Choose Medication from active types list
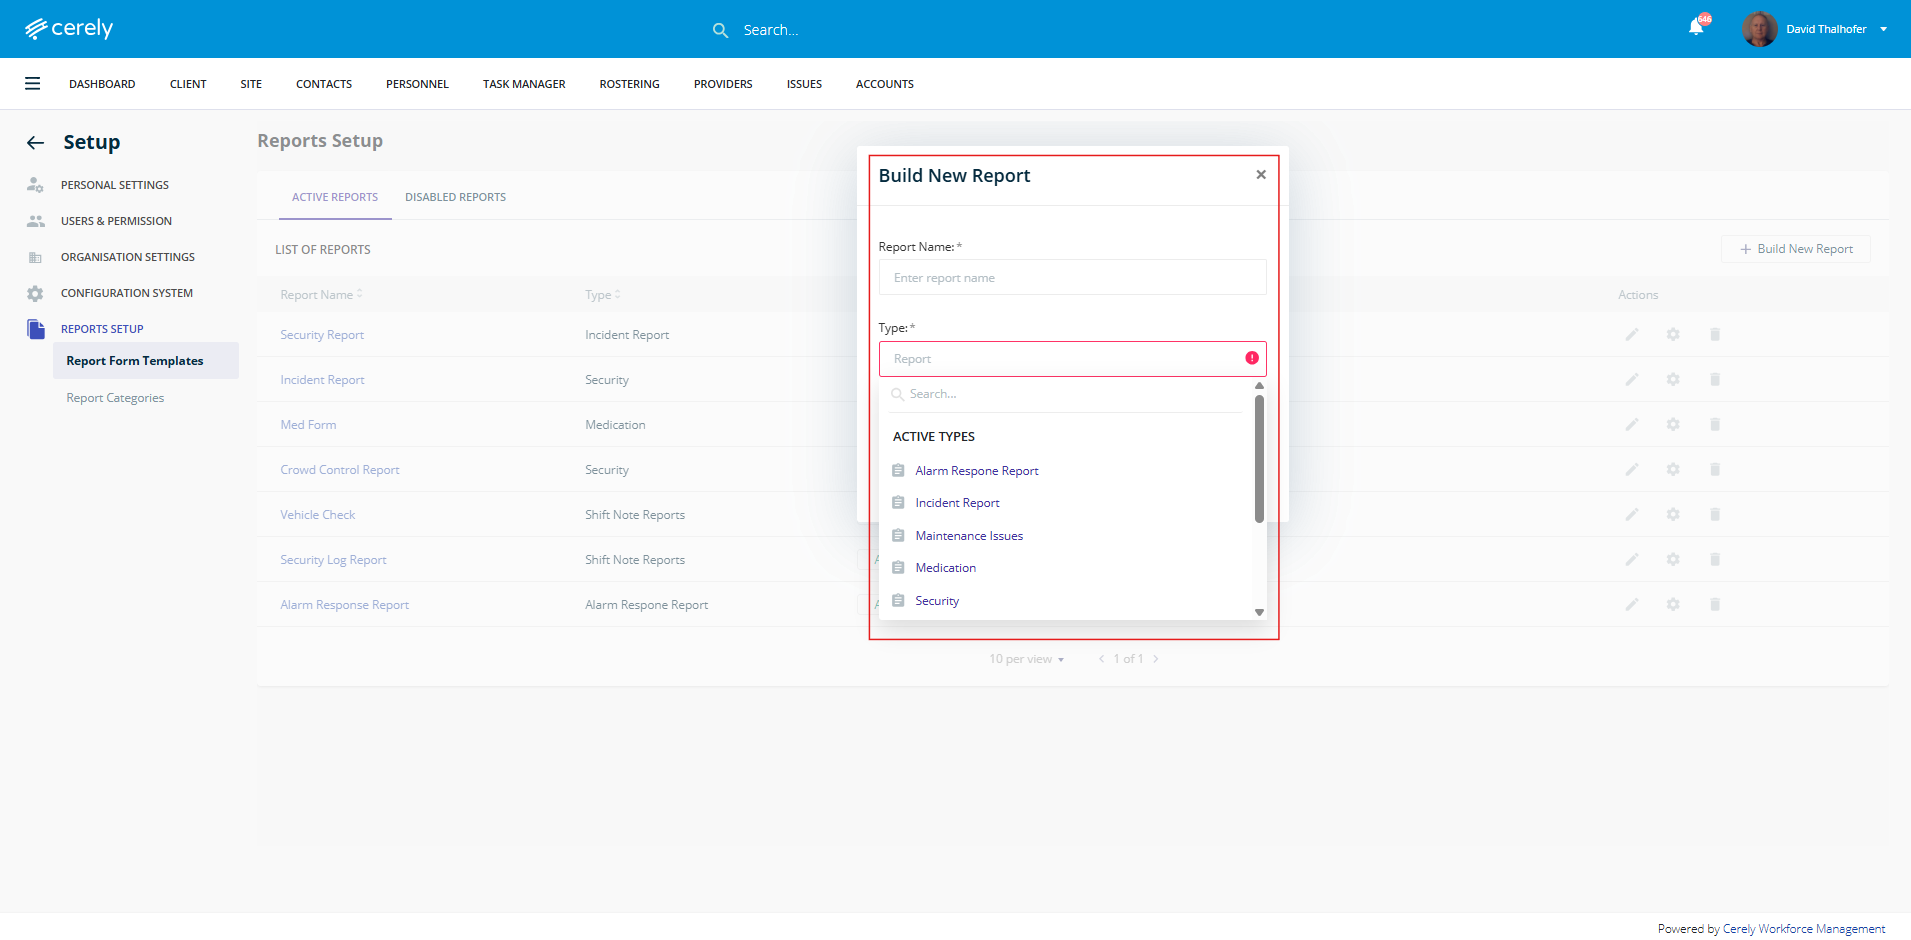The height and width of the screenshot is (940, 1911). click(x=945, y=568)
